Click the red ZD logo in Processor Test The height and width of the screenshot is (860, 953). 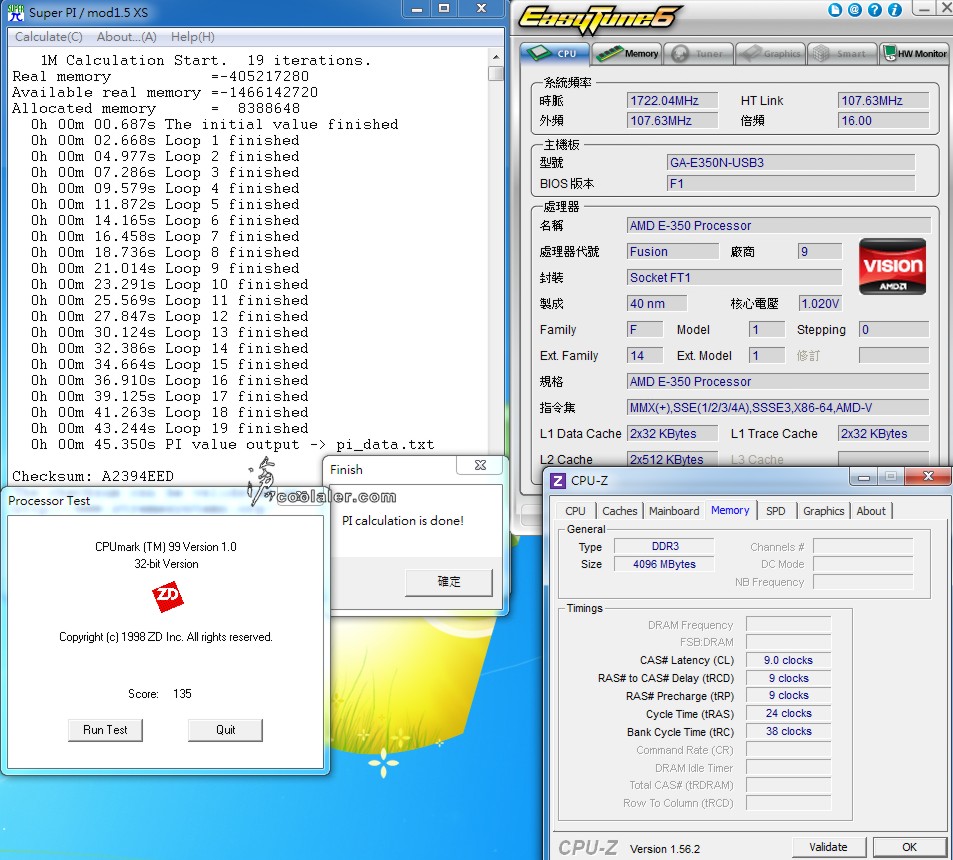(x=167, y=596)
